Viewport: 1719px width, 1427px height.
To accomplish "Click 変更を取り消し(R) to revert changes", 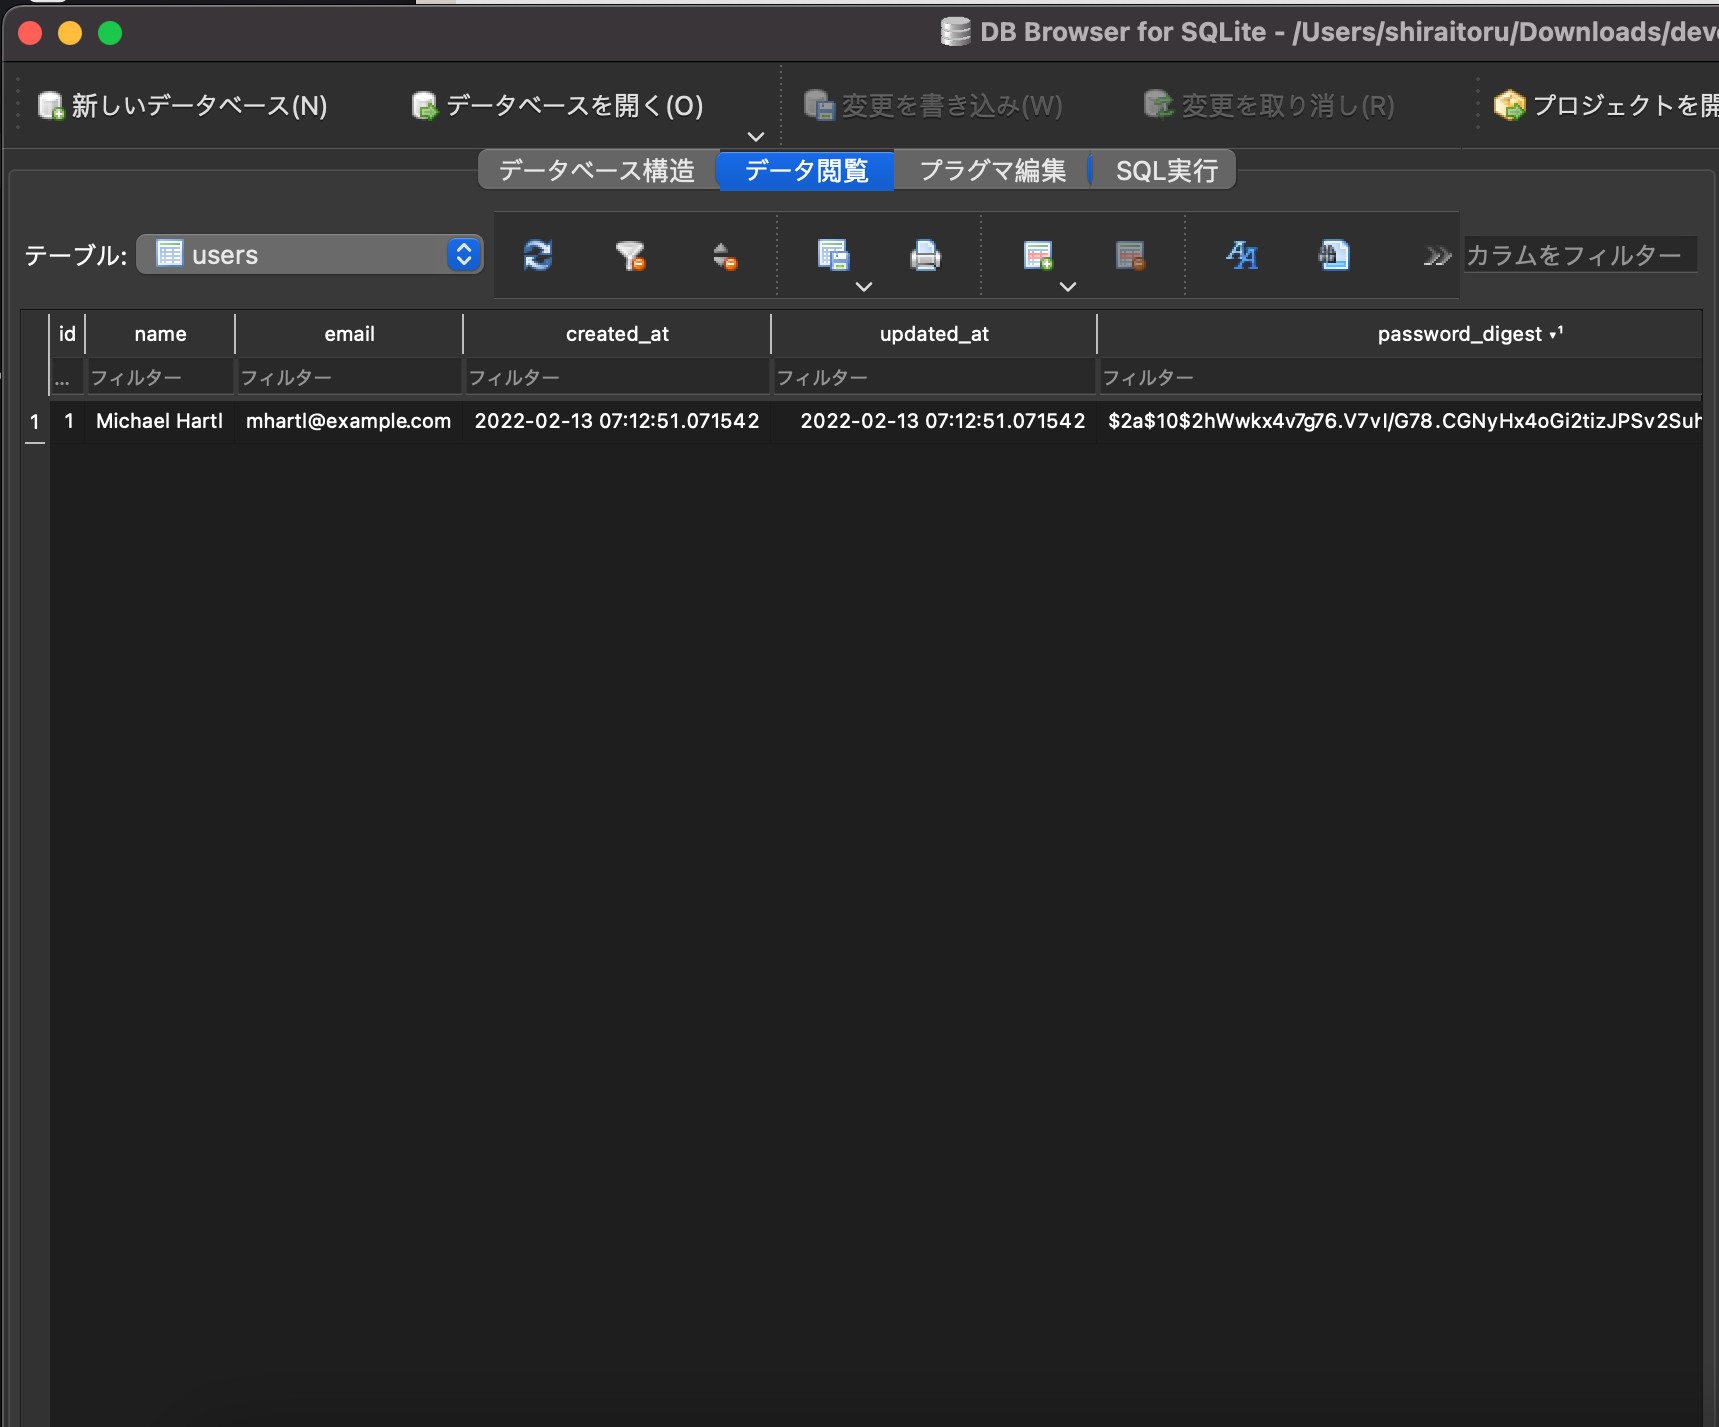I will (1269, 105).
